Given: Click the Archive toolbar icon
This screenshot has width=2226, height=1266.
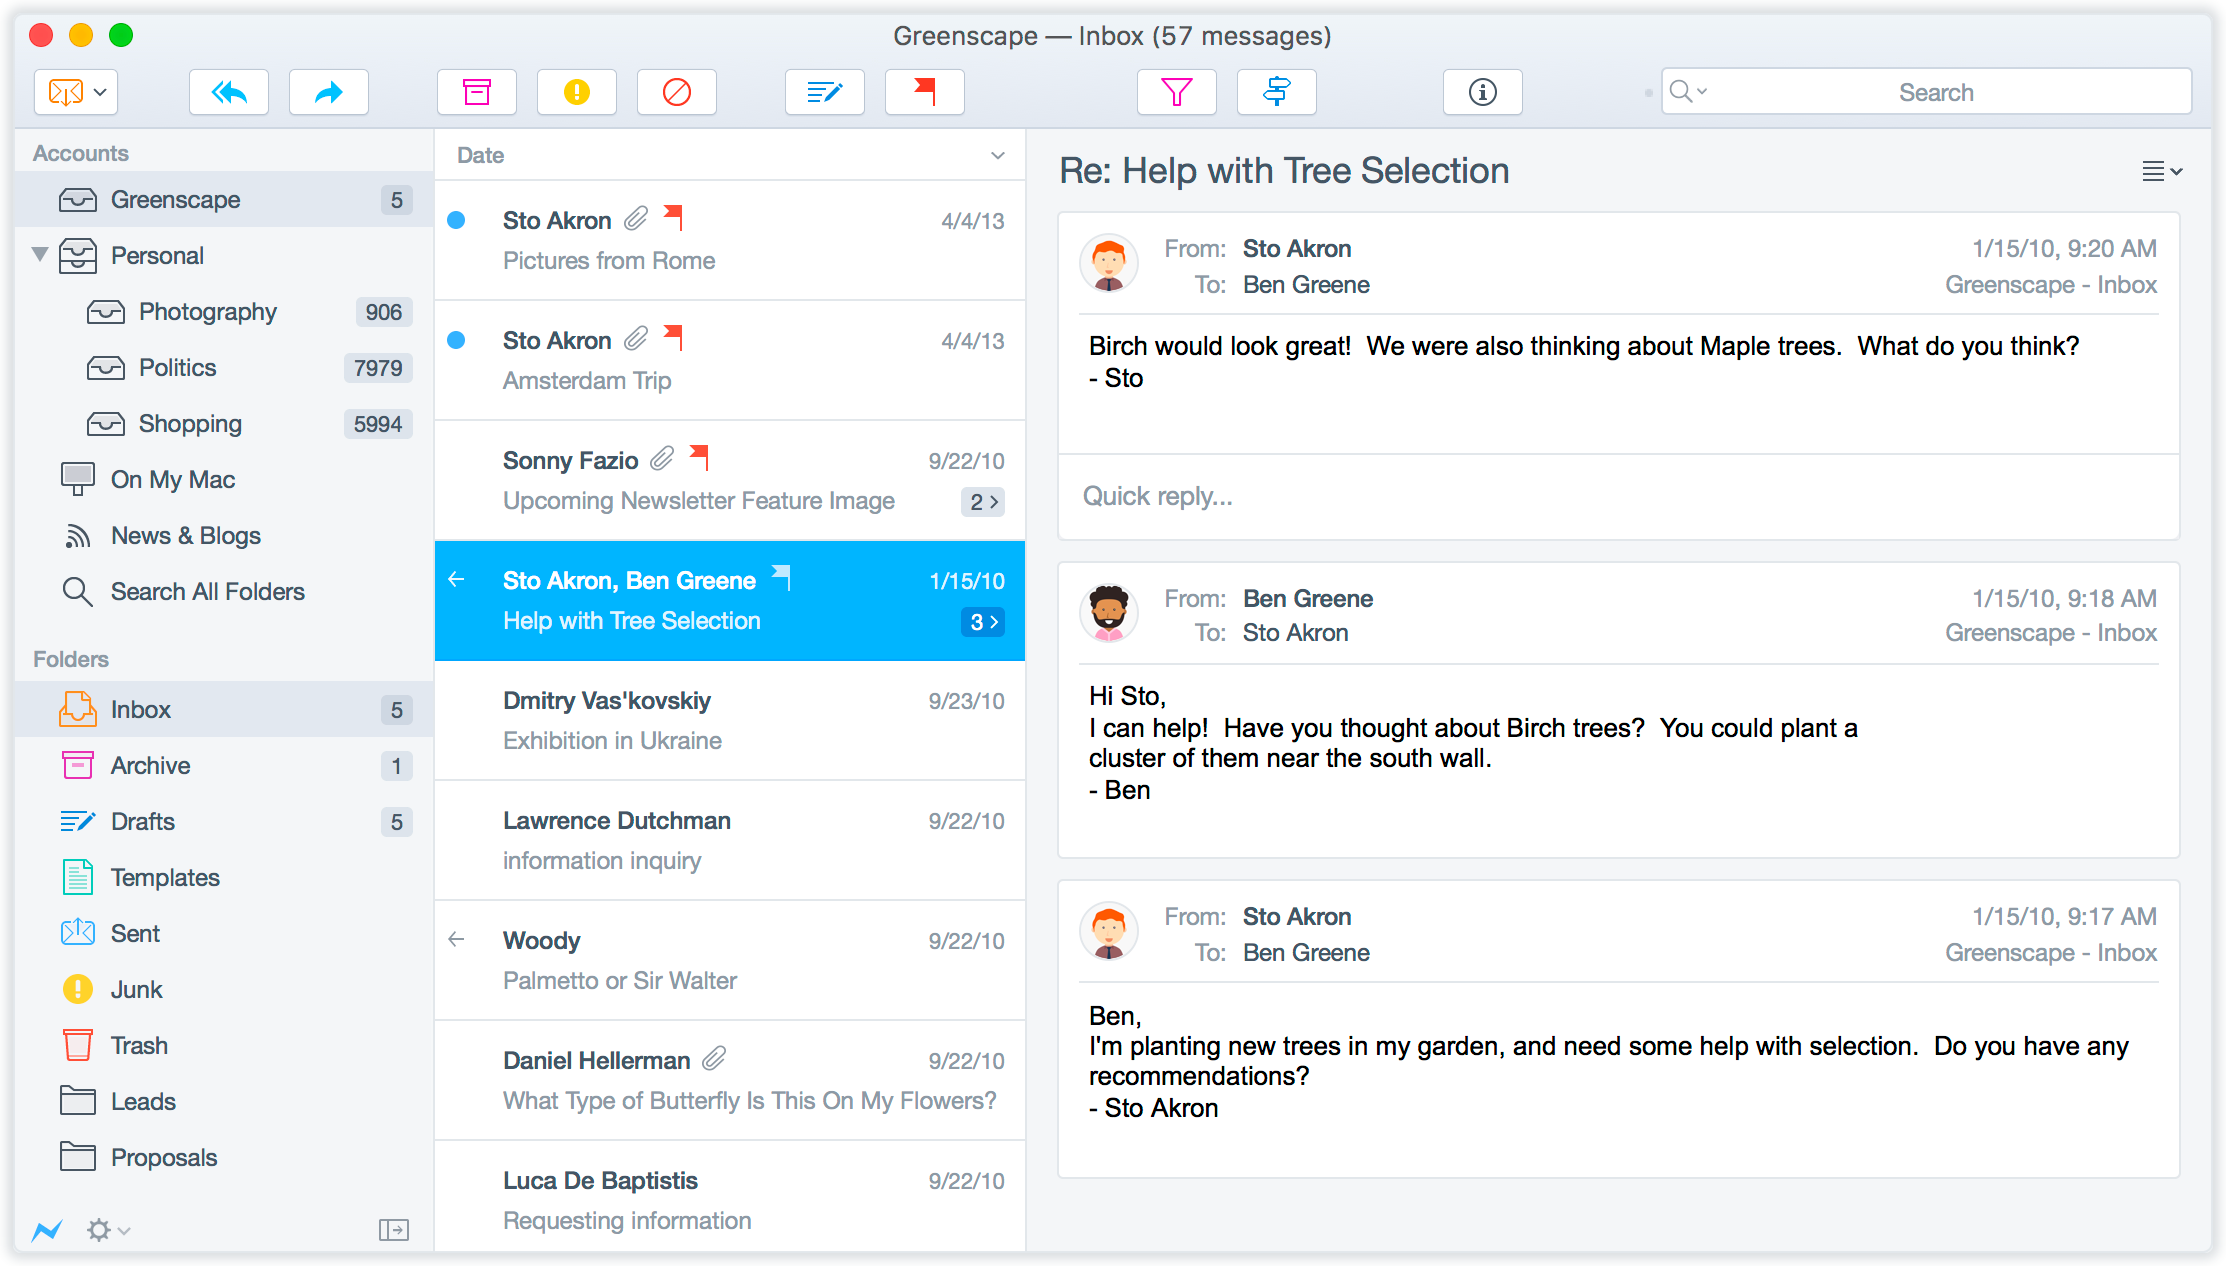Looking at the screenshot, I should click(477, 93).
